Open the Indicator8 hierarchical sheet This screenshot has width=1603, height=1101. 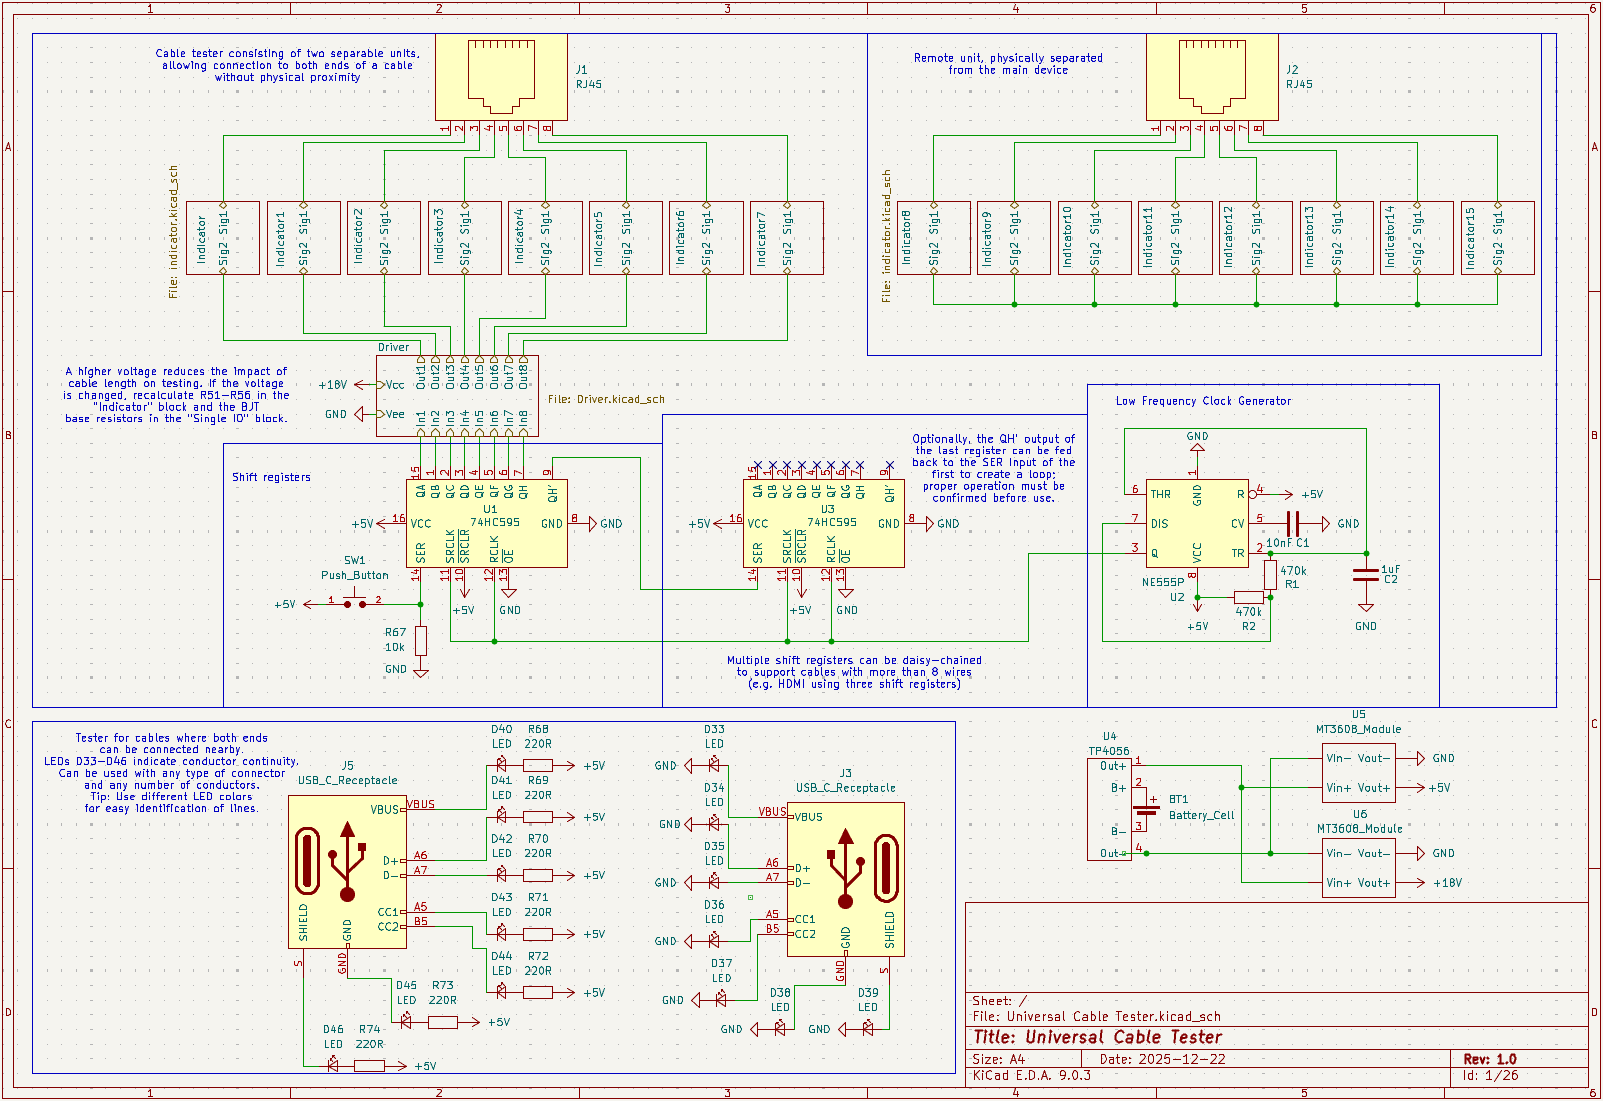934,238
